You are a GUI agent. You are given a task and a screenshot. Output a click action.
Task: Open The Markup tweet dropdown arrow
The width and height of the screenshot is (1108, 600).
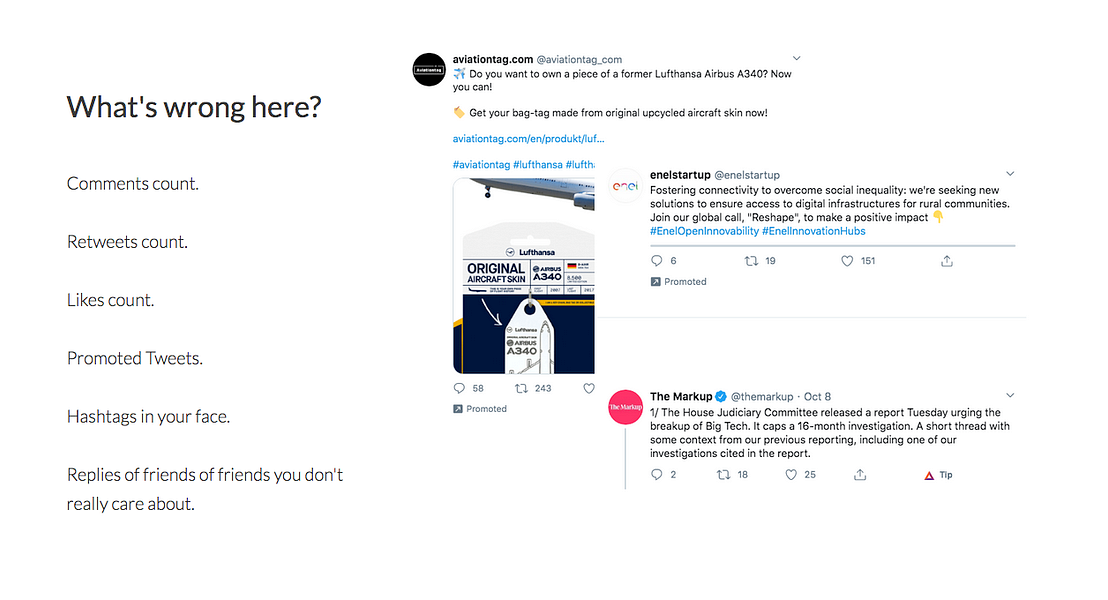click(x=1010, y=396)
